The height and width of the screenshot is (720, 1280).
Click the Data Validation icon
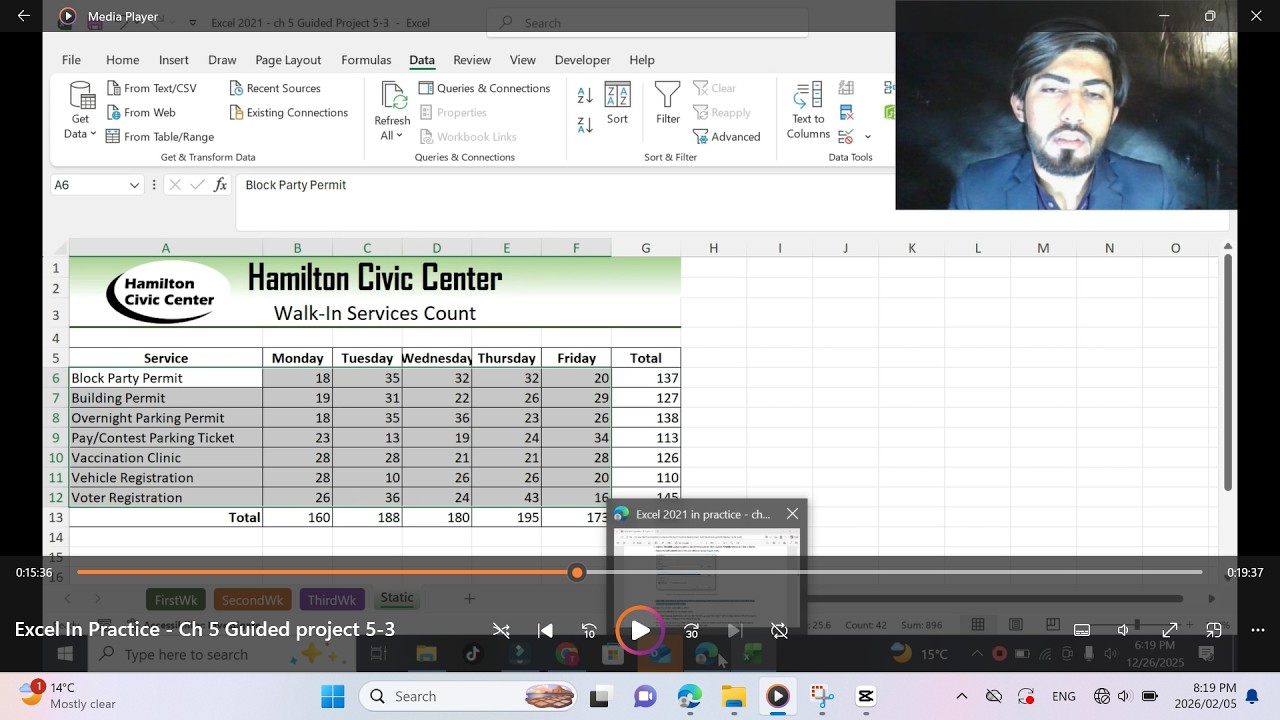click(846, 137)
